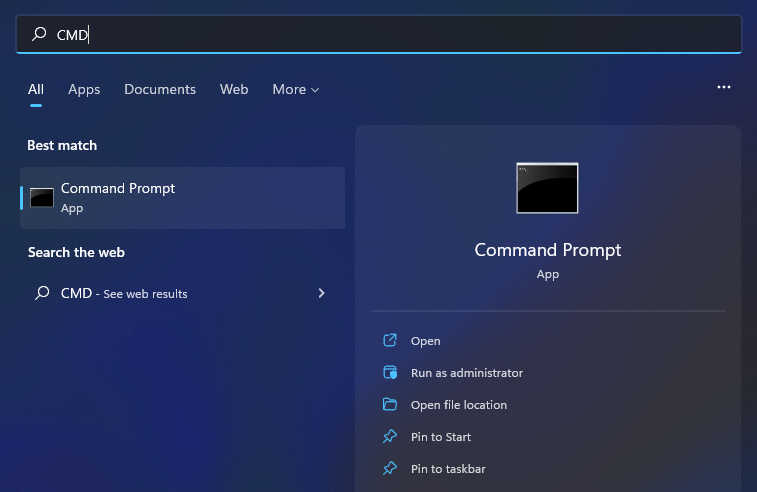Click the small Command Prompt icon in results
Screen dimensions: 757x492
(x=42, y=198)
